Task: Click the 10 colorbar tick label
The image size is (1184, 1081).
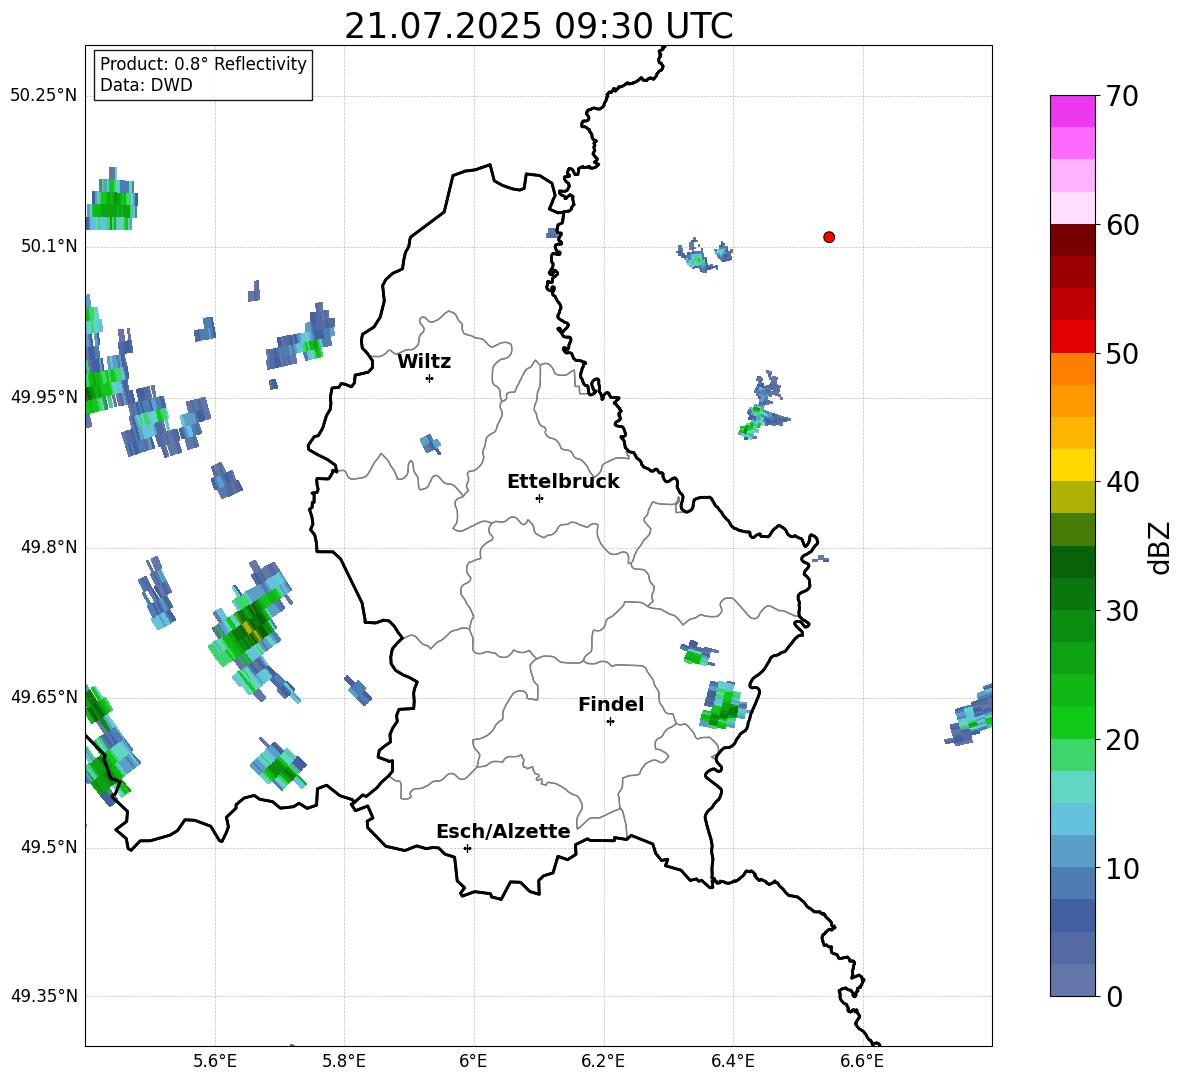Action: 1122,868
